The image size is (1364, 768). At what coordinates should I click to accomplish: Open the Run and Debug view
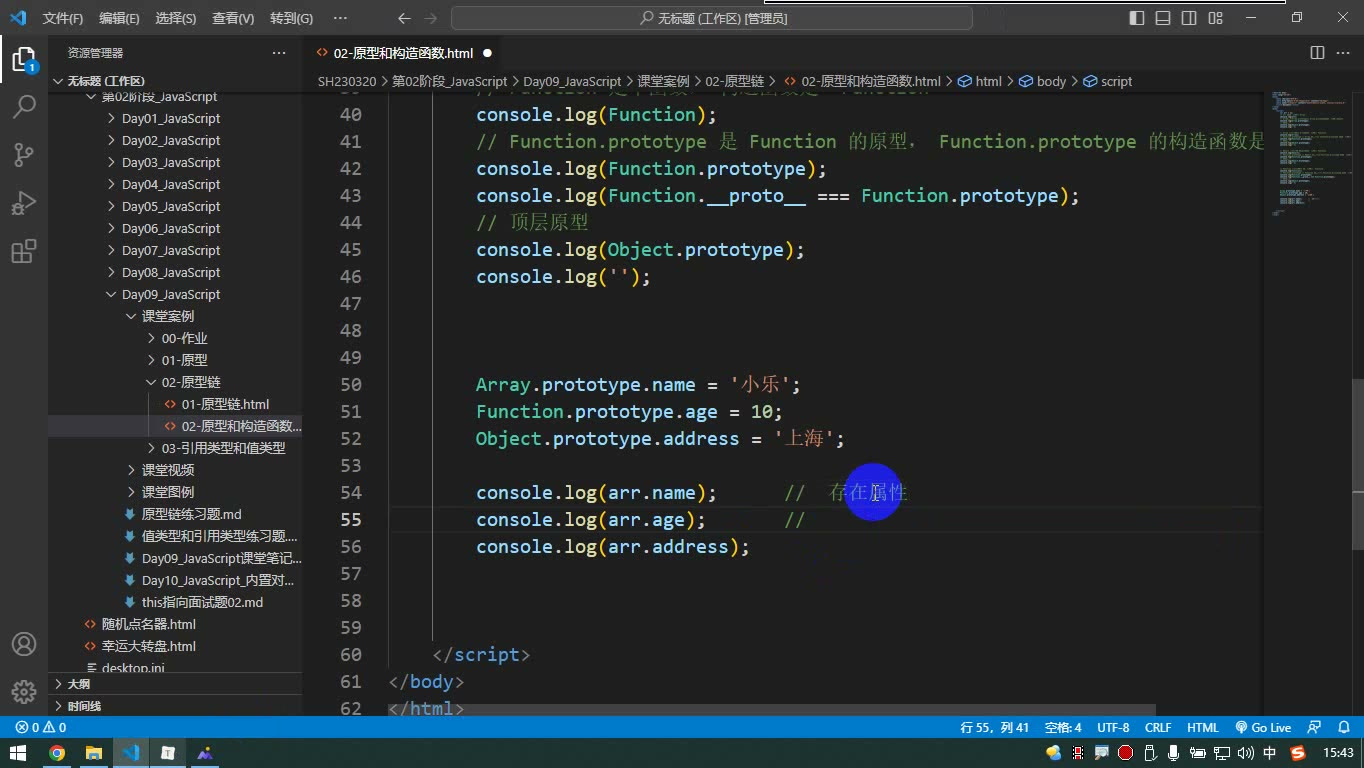click(24, 202)
